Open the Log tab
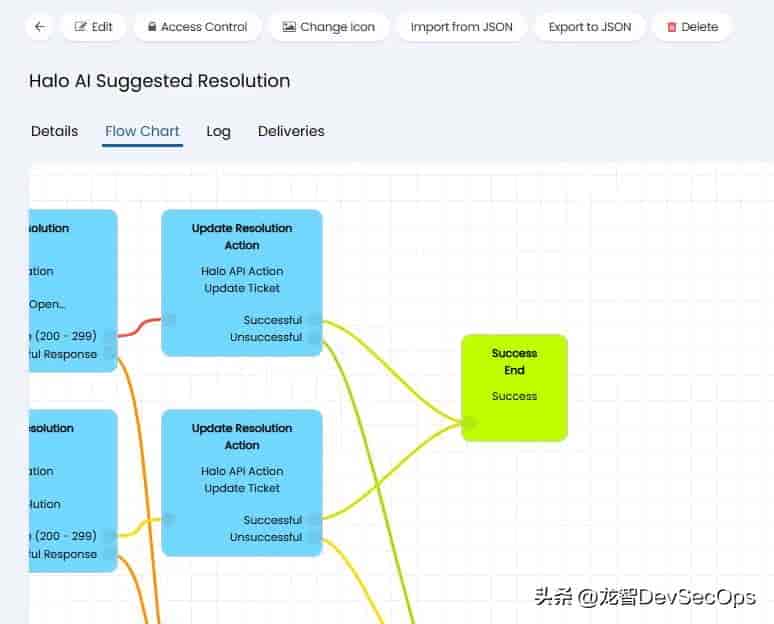Viewport: 774px width, 624px height. pyautogui.click(x=218, y=131)
